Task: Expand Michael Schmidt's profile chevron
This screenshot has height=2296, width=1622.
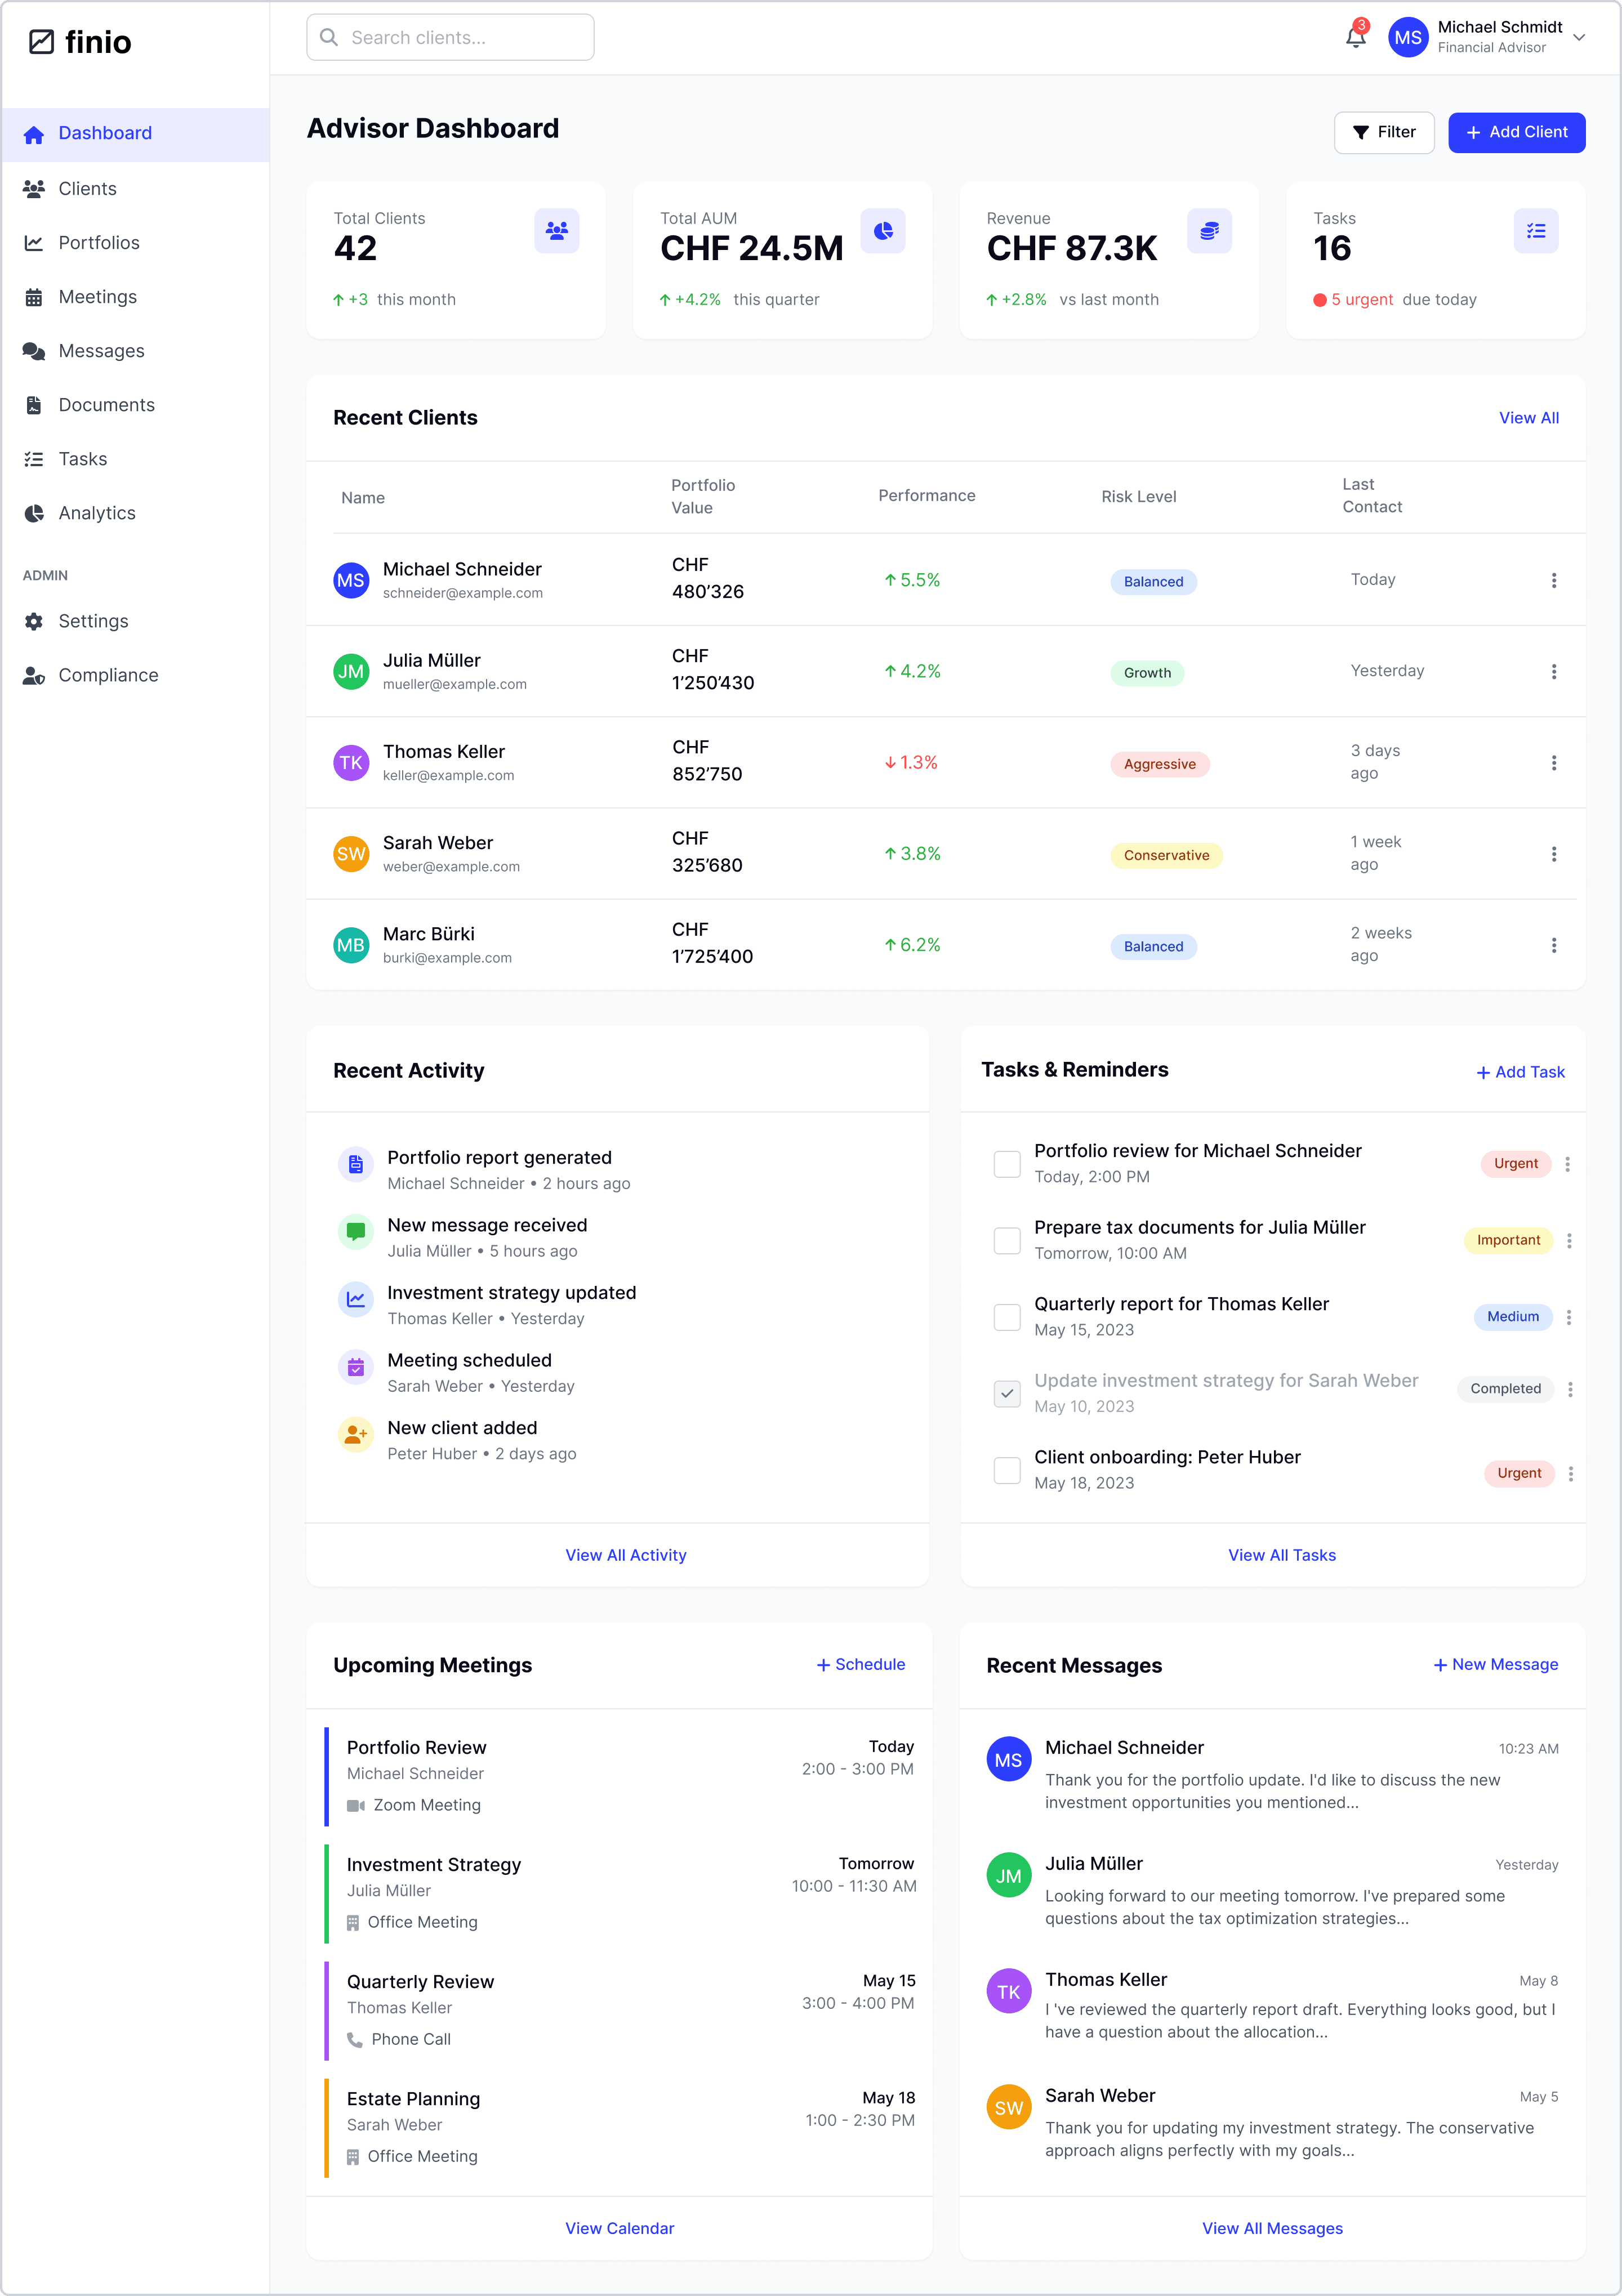Action: (1579, 37)
